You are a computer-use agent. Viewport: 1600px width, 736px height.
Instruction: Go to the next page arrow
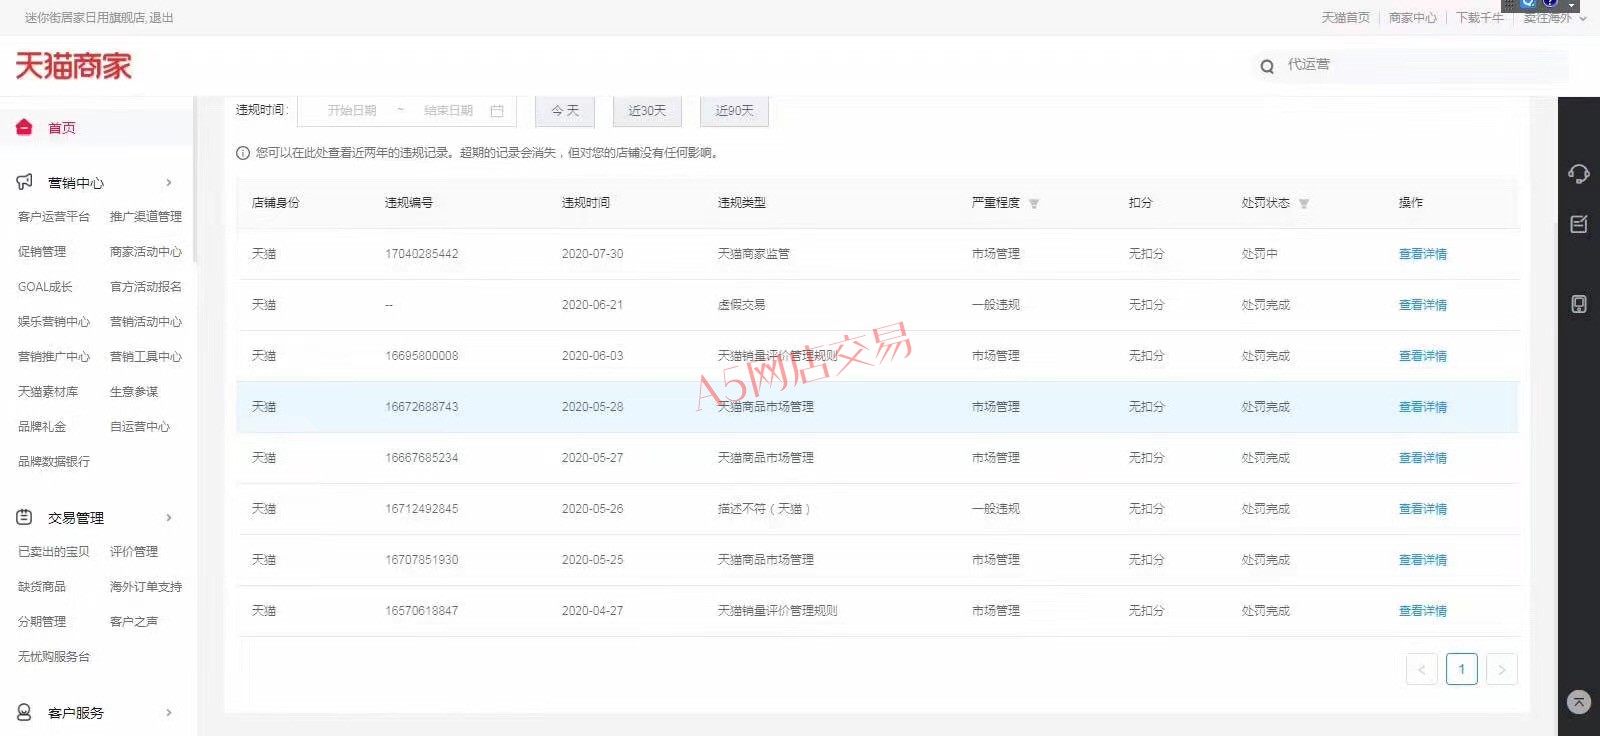click(1501, 669)
